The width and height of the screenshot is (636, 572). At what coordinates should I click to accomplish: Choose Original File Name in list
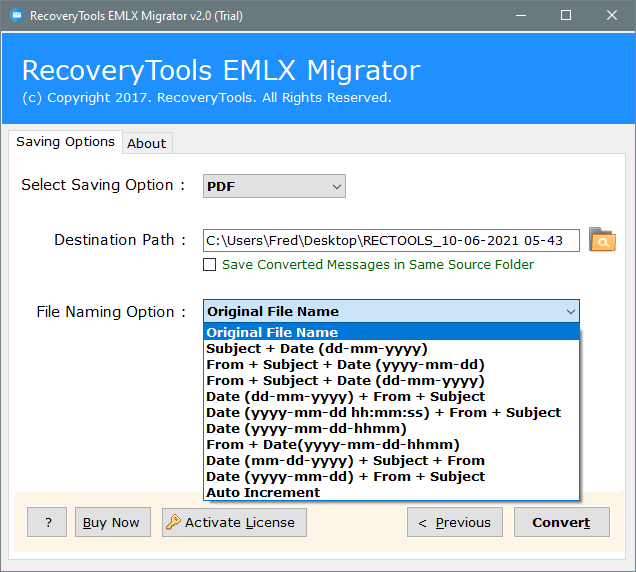point(391,332)
